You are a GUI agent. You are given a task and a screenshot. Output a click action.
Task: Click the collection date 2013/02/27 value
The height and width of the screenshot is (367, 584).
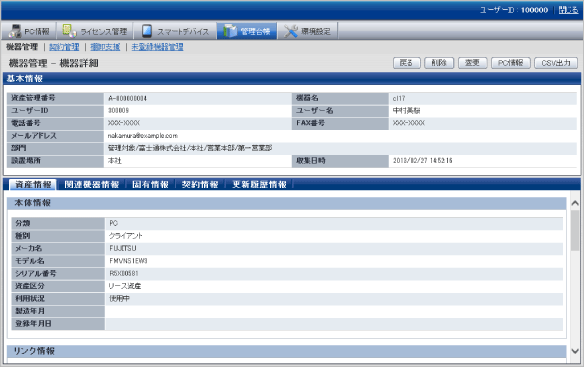pos(422,161)
